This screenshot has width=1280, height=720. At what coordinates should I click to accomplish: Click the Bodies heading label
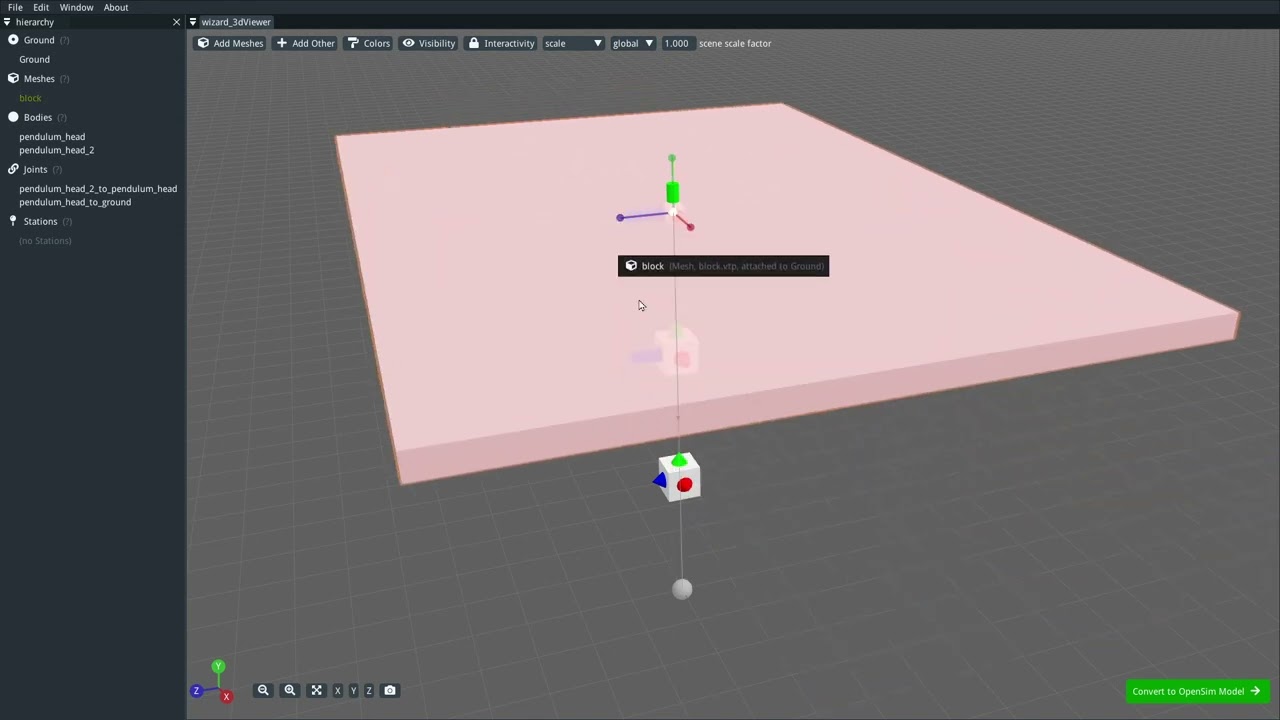click(x=38, y=118)
